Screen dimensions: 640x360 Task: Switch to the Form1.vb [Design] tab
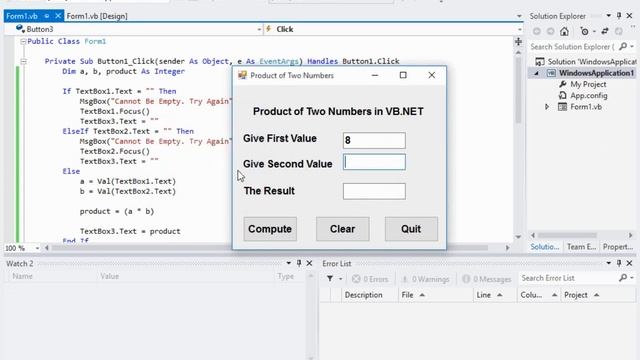(x=97, y=16)
